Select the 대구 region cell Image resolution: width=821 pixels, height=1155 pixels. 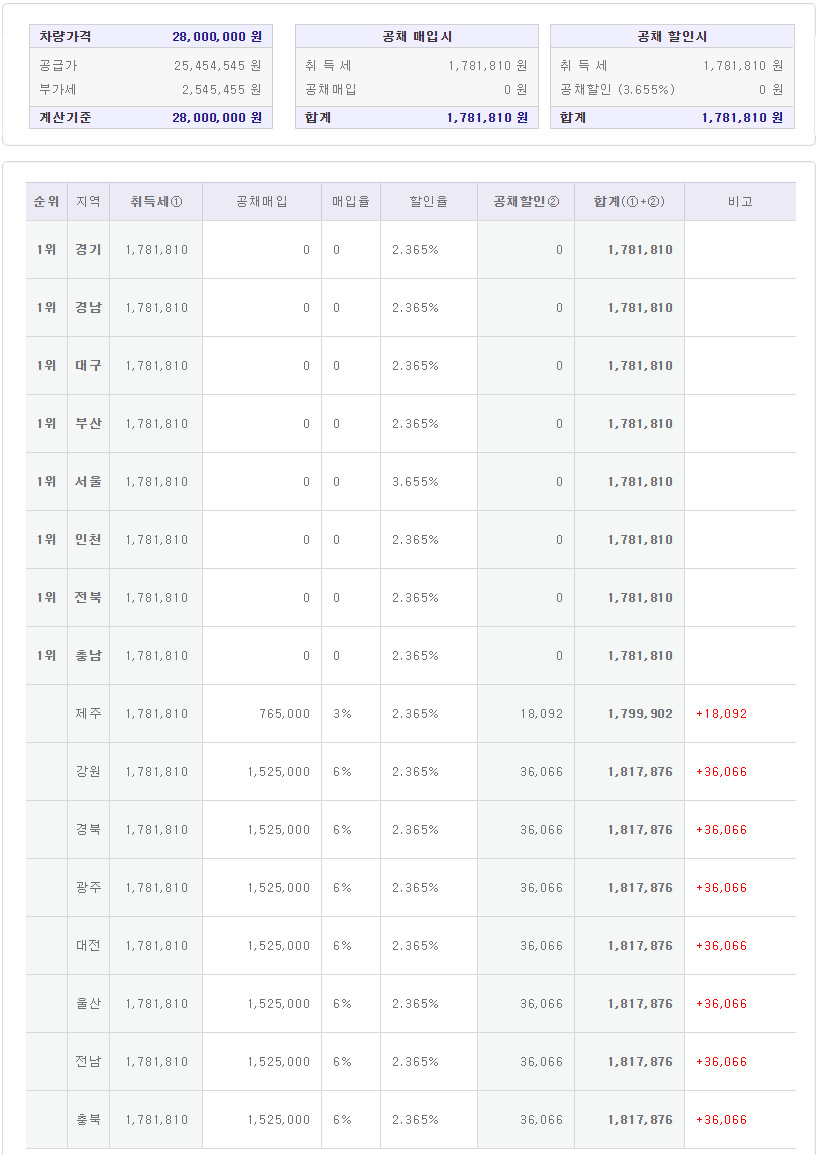pos(88,365)
